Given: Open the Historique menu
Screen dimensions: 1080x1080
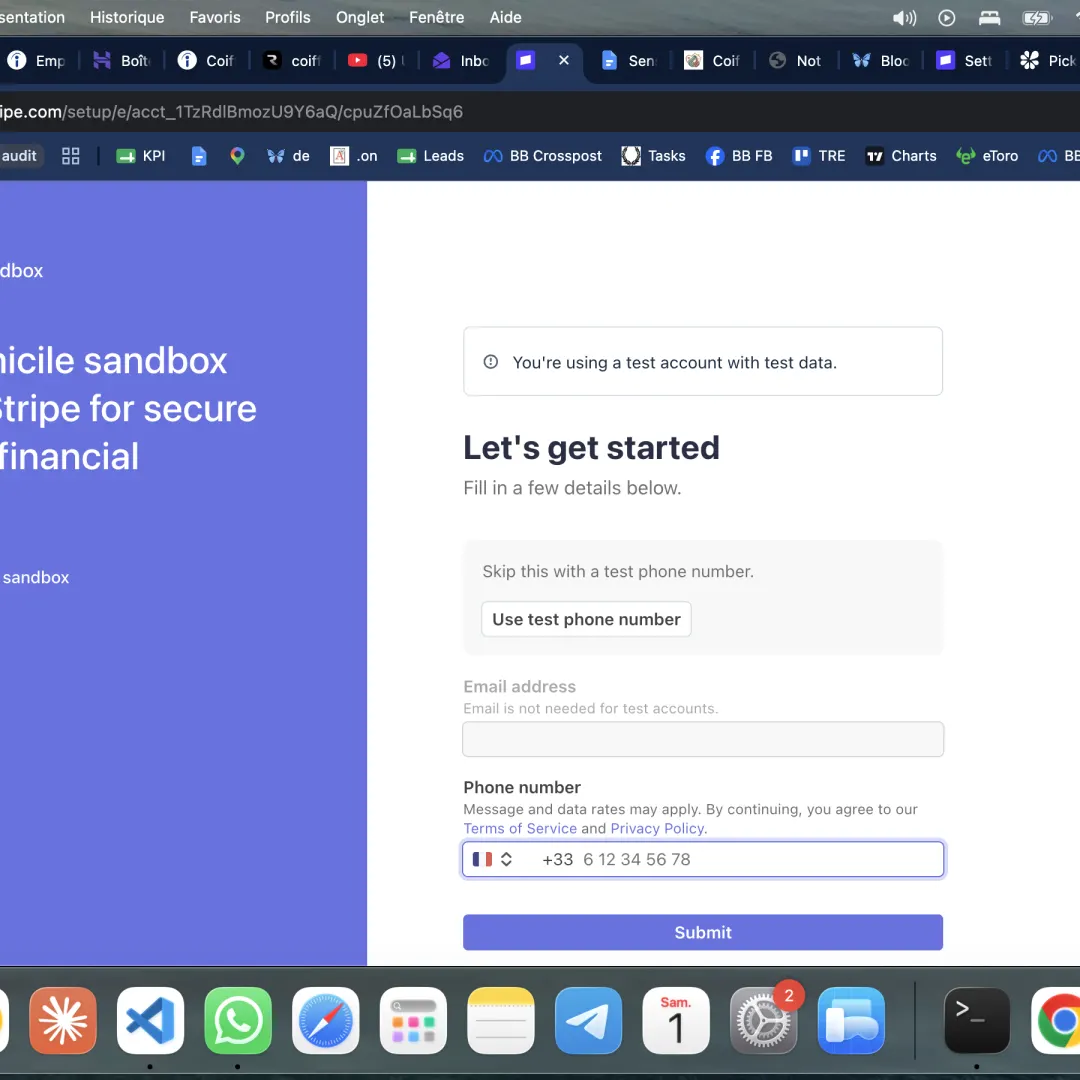Looking at the screenshot, I should point(127,17).
